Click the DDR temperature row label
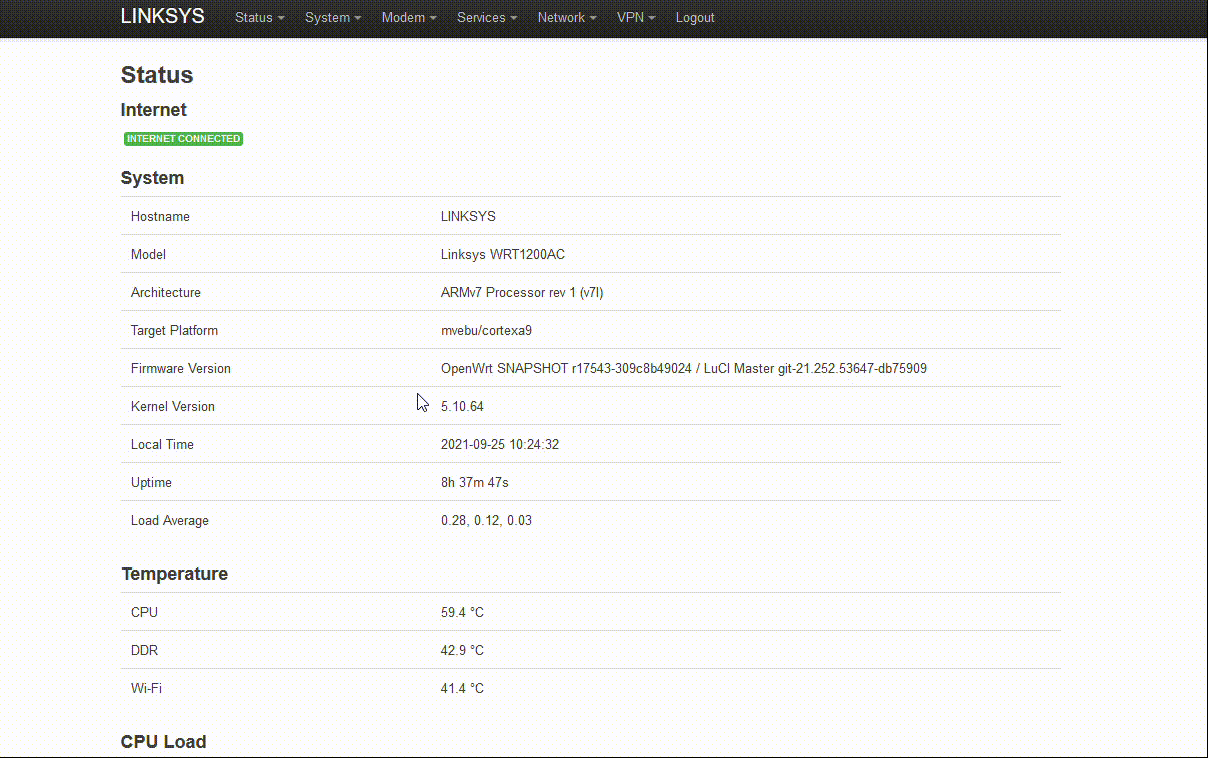Viewport: 1208px width, 758px height. [x=144, y=650]
